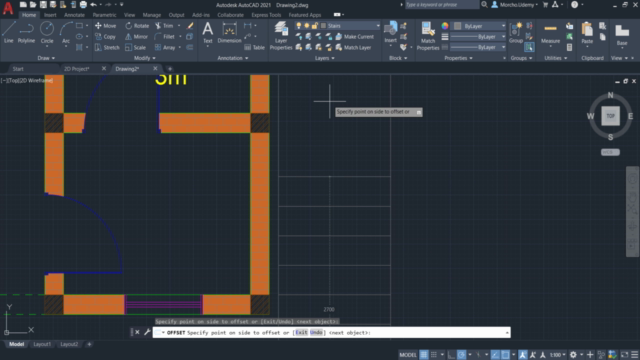Click the Plot printer icon
This screenshot has height=360, width=640.
click(x=83, y=4)
